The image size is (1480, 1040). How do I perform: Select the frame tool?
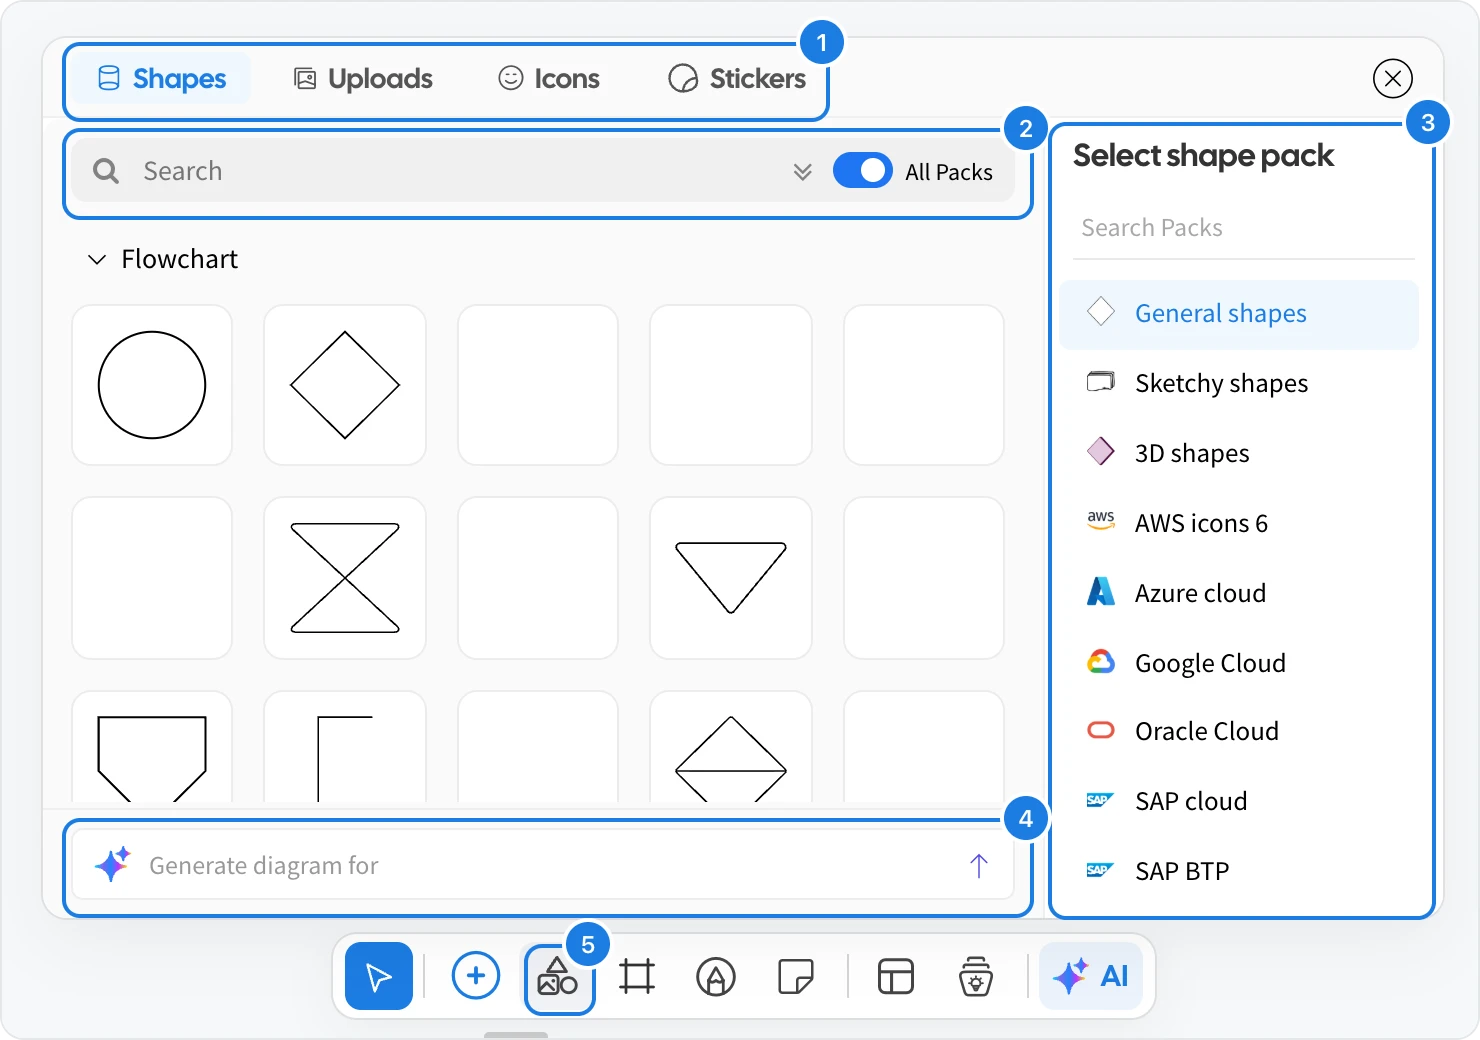coord(637,976)
